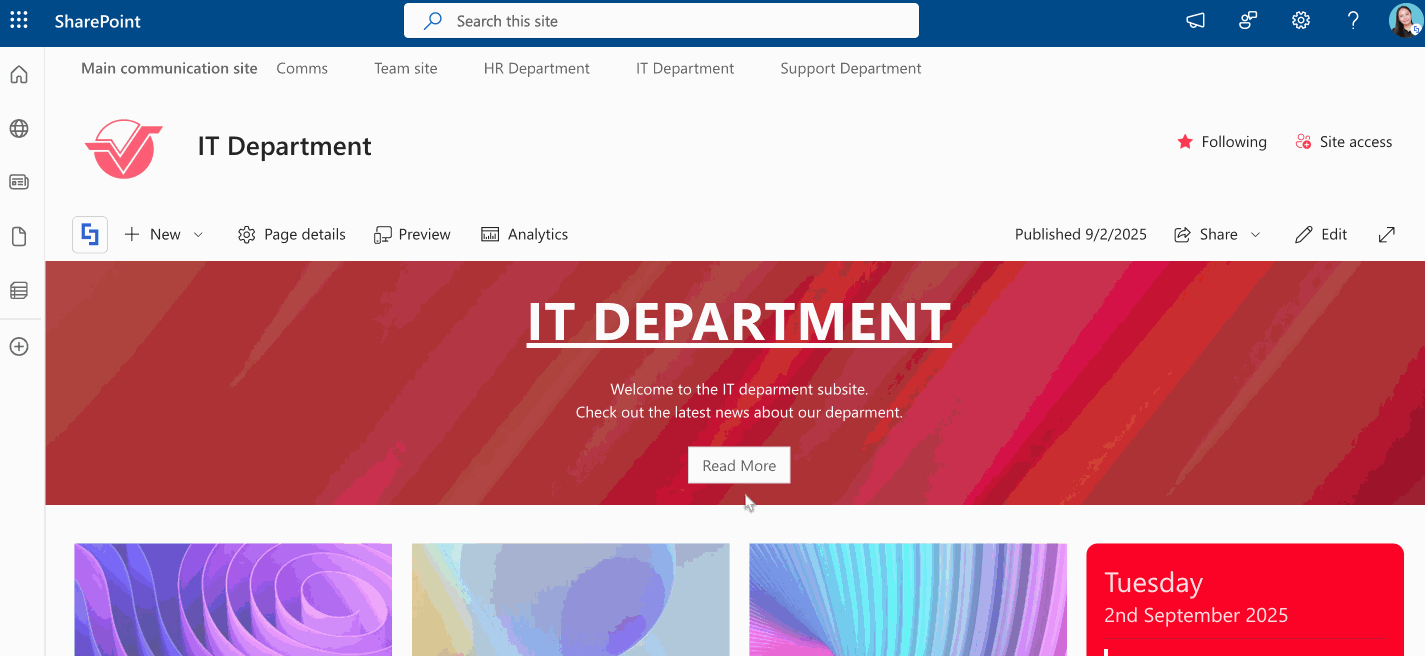The image size is (1425, 656).
Task: Open the HR Department navigation item
Action: coord(537,69)
